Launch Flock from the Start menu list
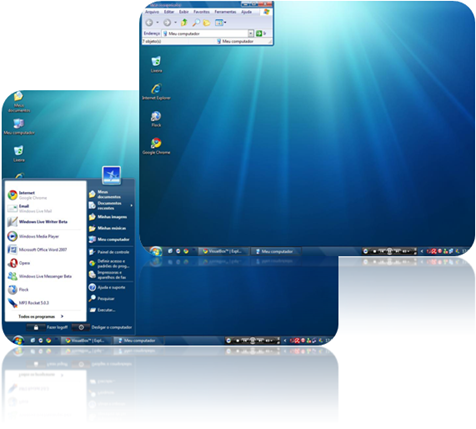The image size is (476, 429). [x=18, y=290]
